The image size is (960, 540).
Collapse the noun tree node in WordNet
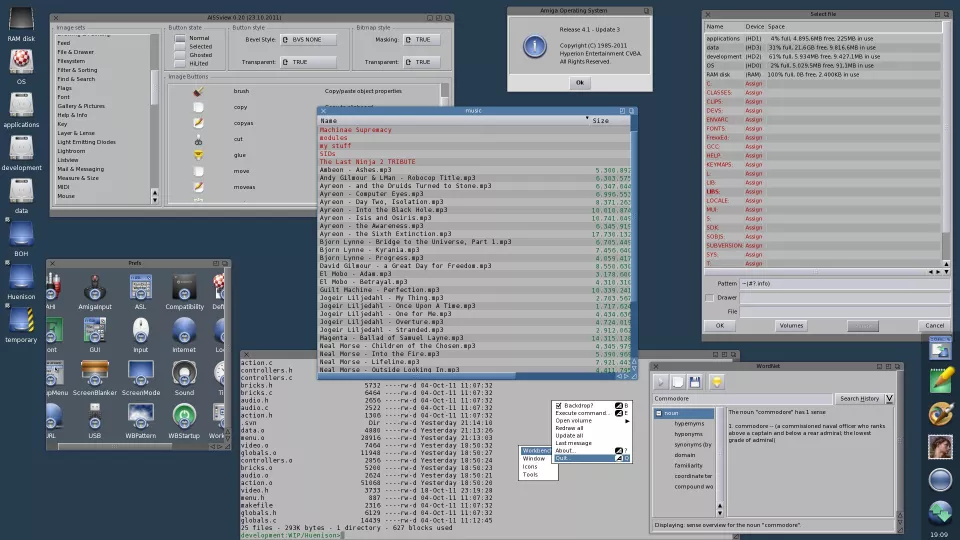point(660,413)
